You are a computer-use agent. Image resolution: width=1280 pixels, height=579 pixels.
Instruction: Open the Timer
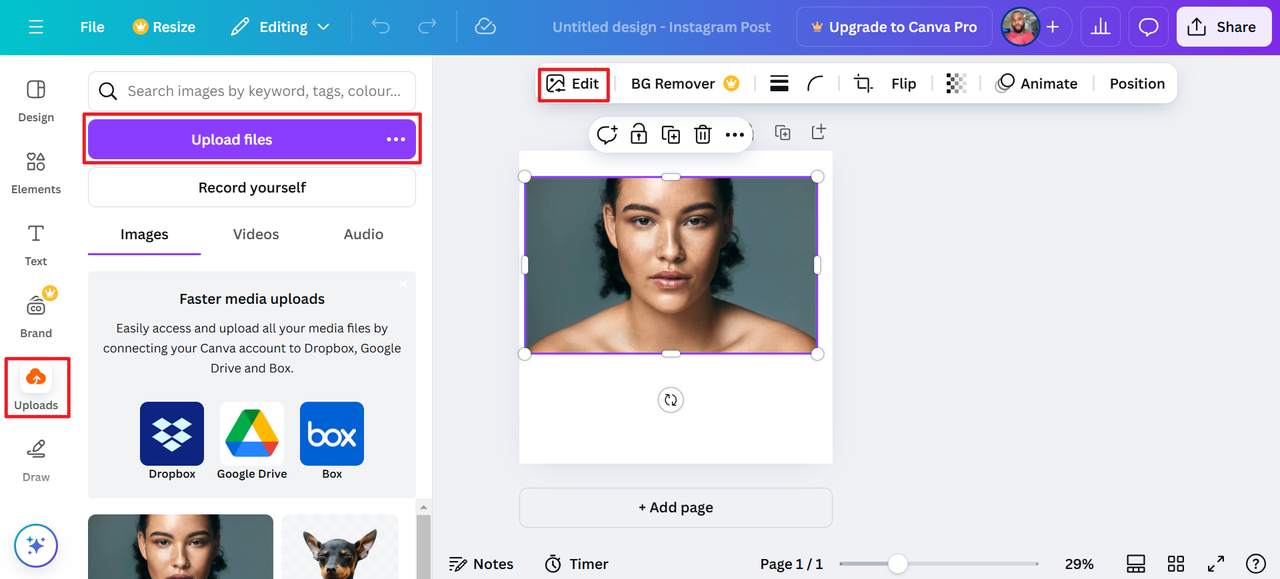[576, 564]
